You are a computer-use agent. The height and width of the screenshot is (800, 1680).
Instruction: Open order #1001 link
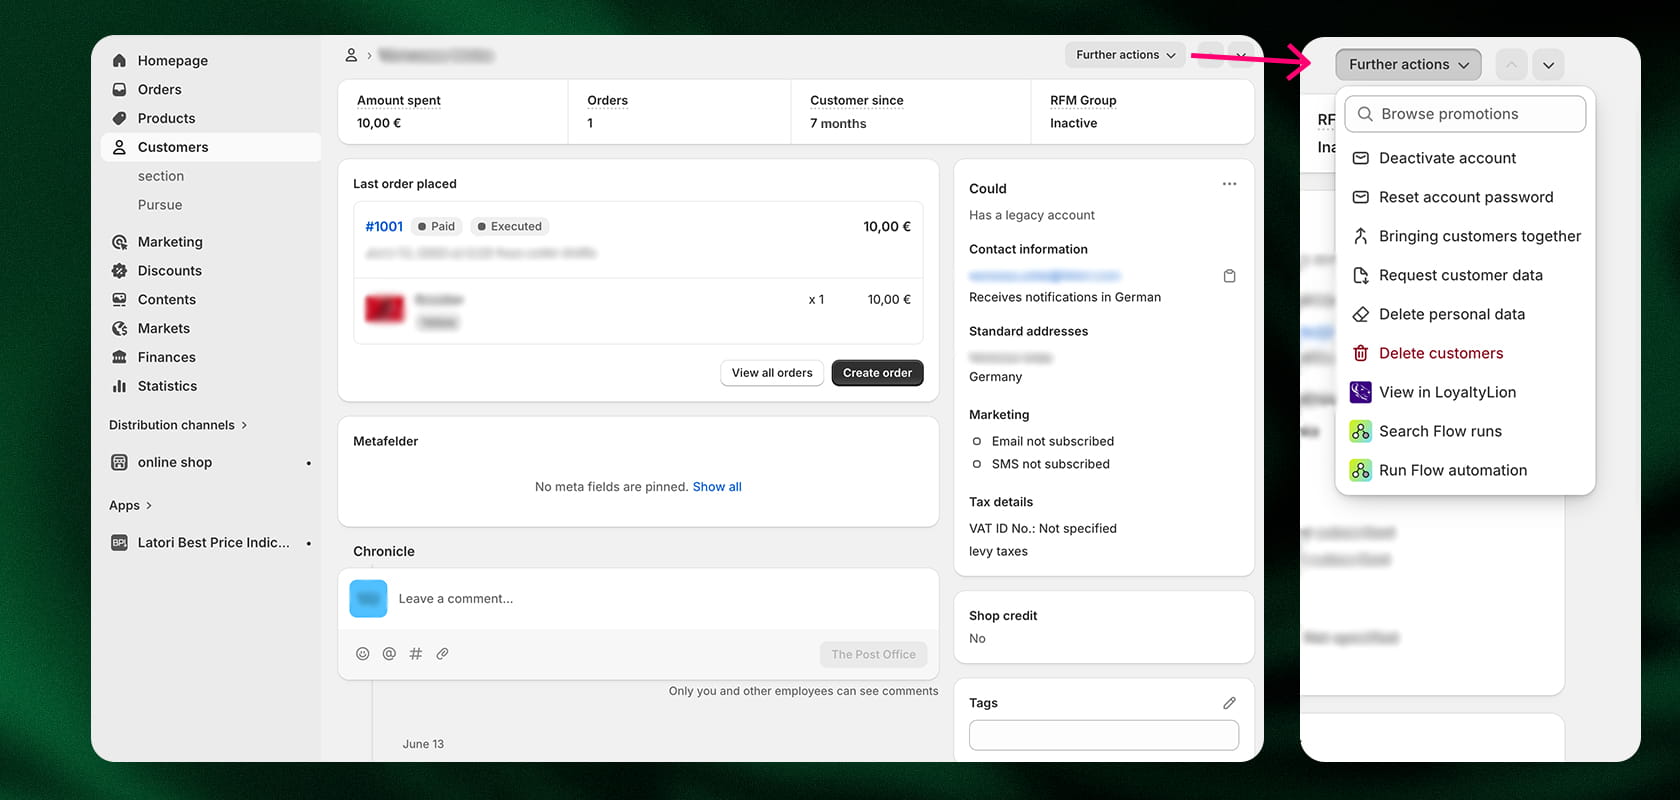pos(384,227)
